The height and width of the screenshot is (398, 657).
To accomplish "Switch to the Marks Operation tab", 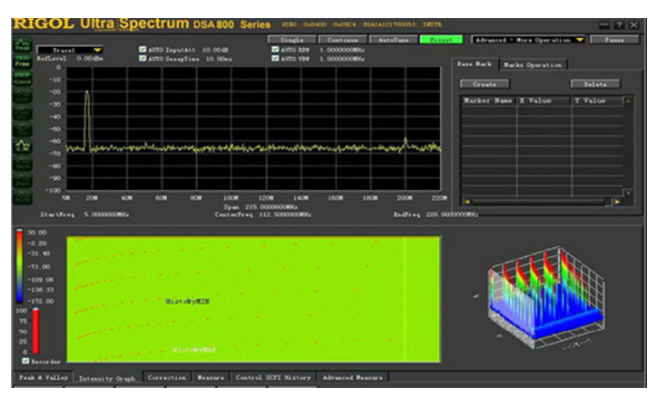I will [x=533, y=65].
